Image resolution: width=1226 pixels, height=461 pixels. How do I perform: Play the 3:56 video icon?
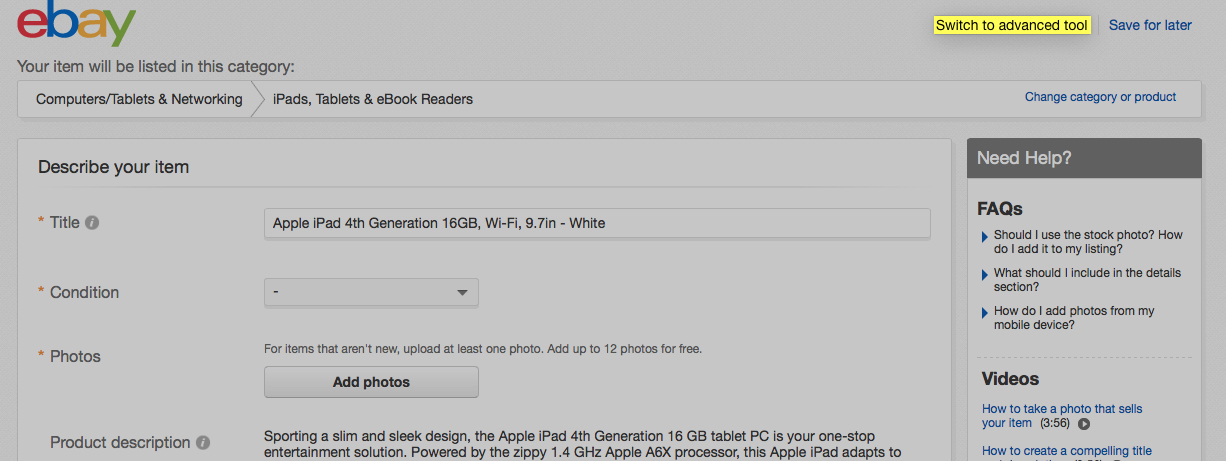click(x=1084, y=424)
